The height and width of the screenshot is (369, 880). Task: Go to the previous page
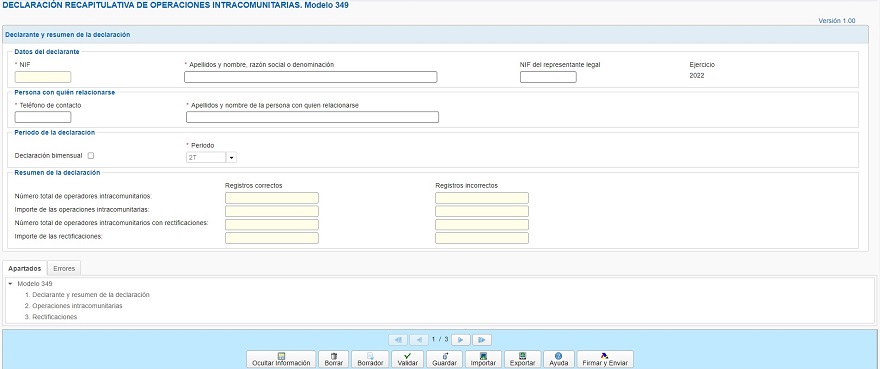(x=419, y=340)
